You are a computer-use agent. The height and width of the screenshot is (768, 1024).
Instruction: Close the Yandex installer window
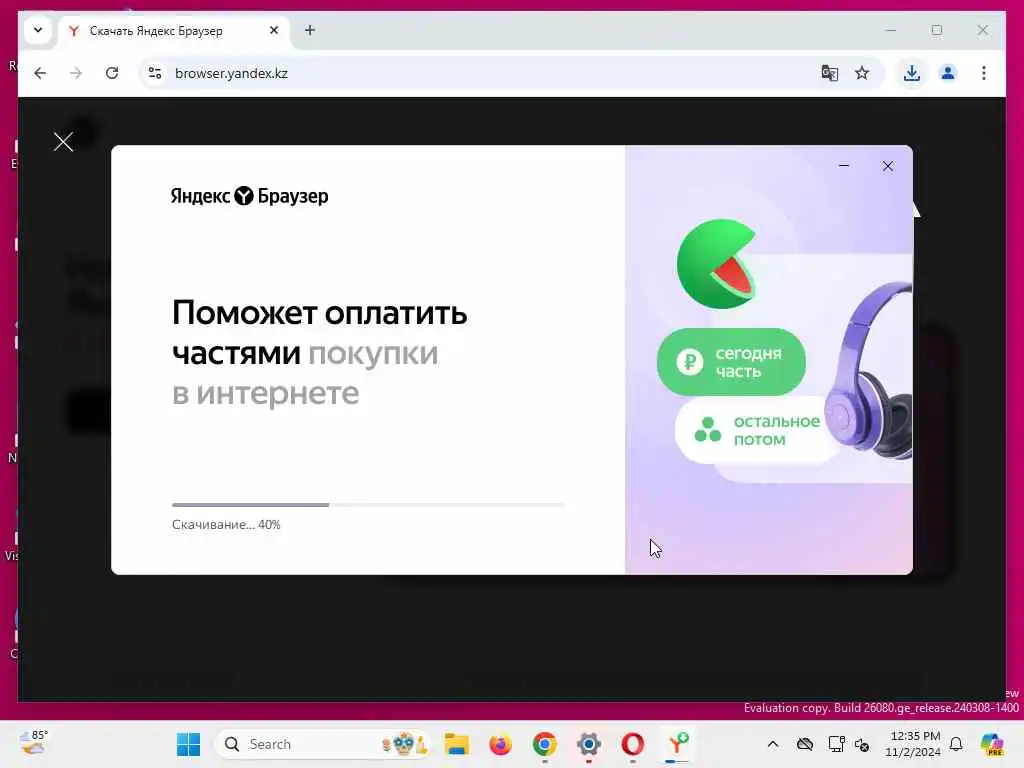tap(888, 166)
